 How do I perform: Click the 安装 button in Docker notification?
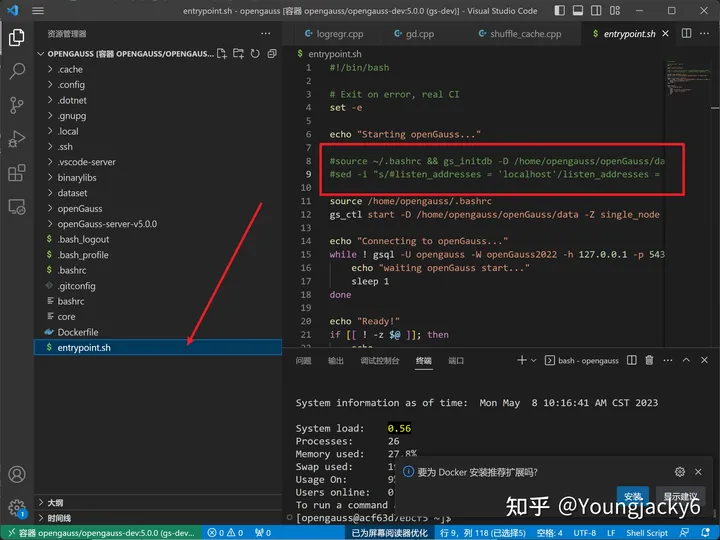coord(633,496)
